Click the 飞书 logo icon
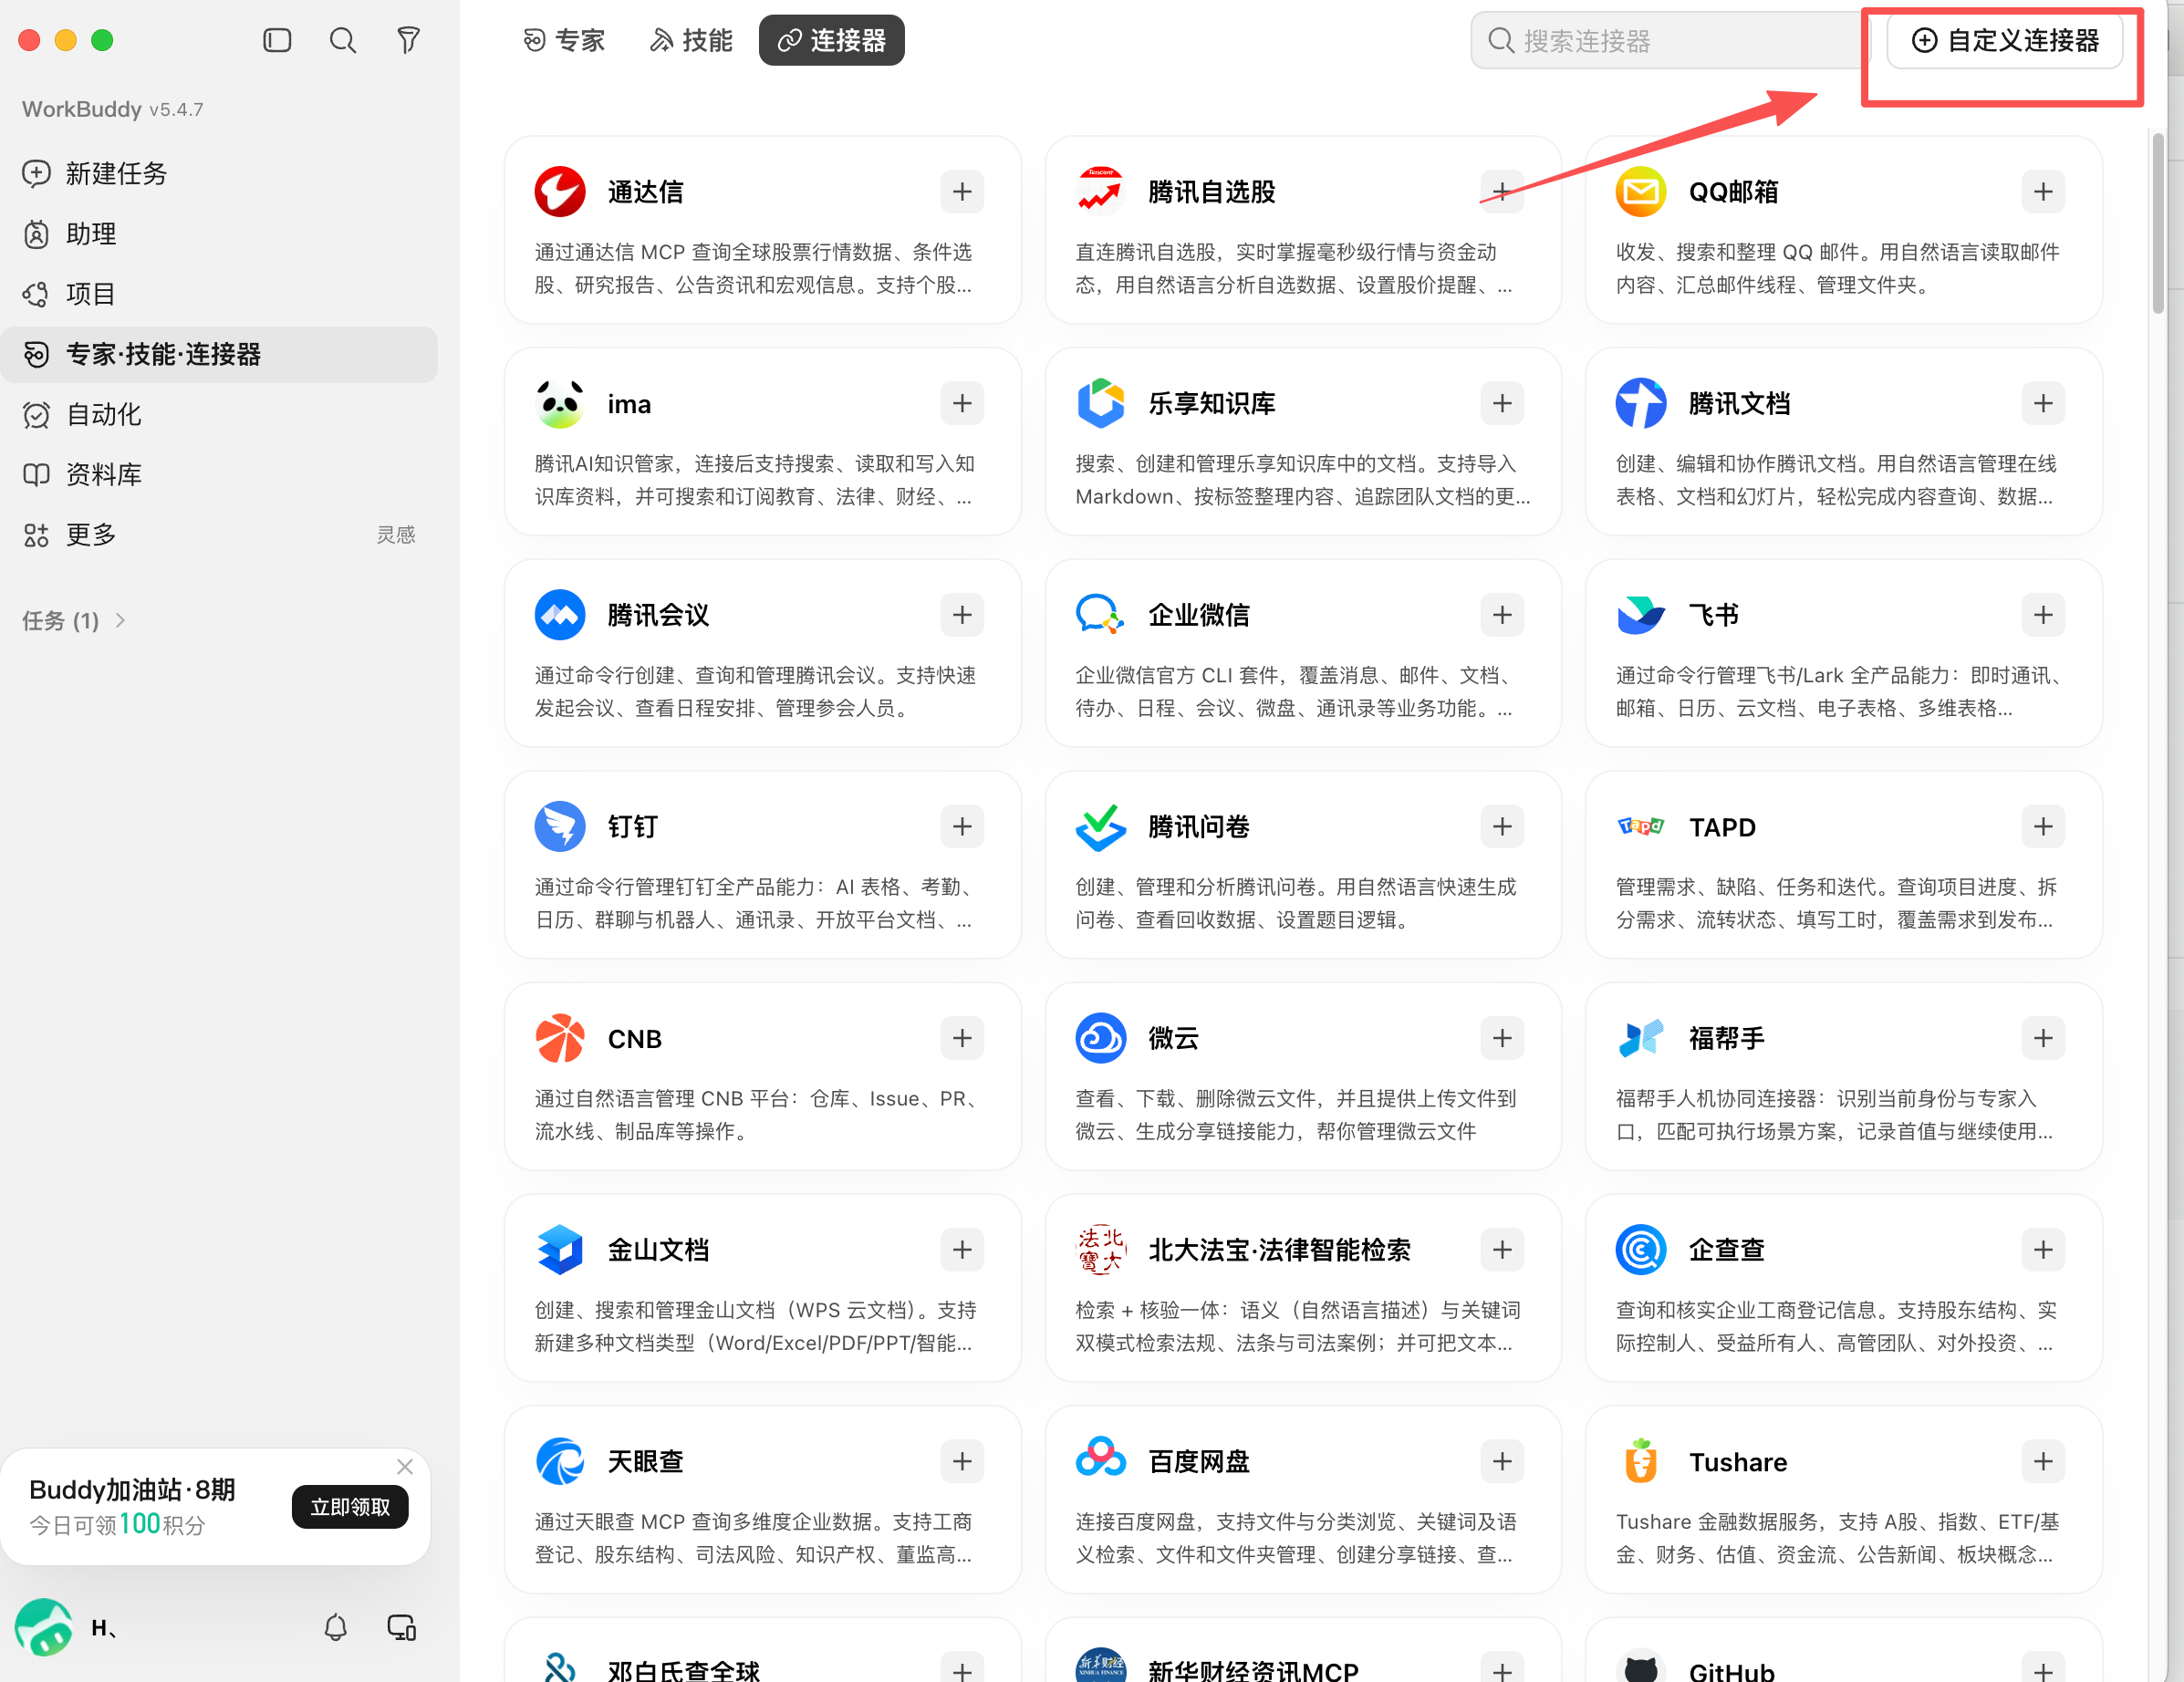 coord(1641,614)
